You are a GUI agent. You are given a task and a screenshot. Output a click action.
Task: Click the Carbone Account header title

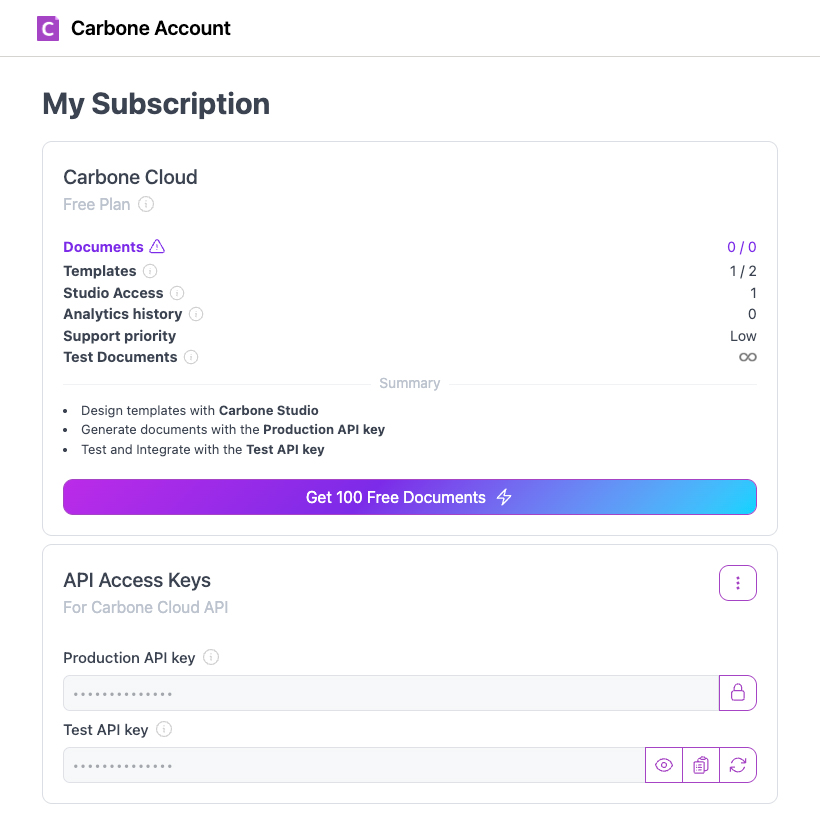[x=151, y=29]
